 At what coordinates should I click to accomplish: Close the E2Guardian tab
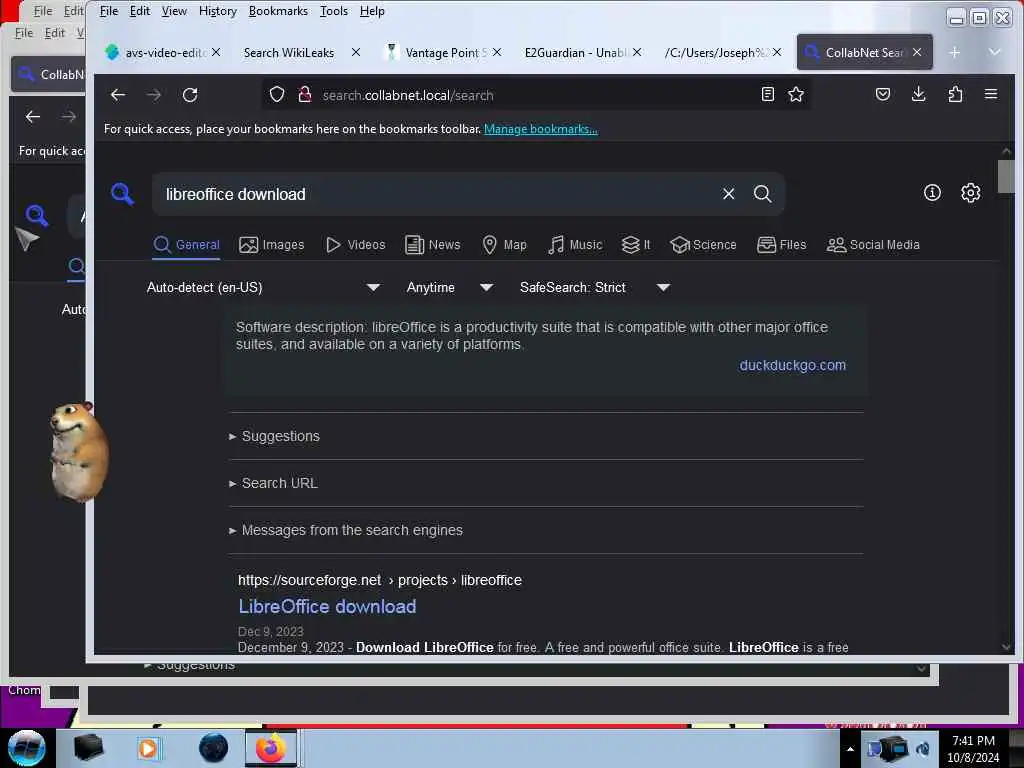637,52
